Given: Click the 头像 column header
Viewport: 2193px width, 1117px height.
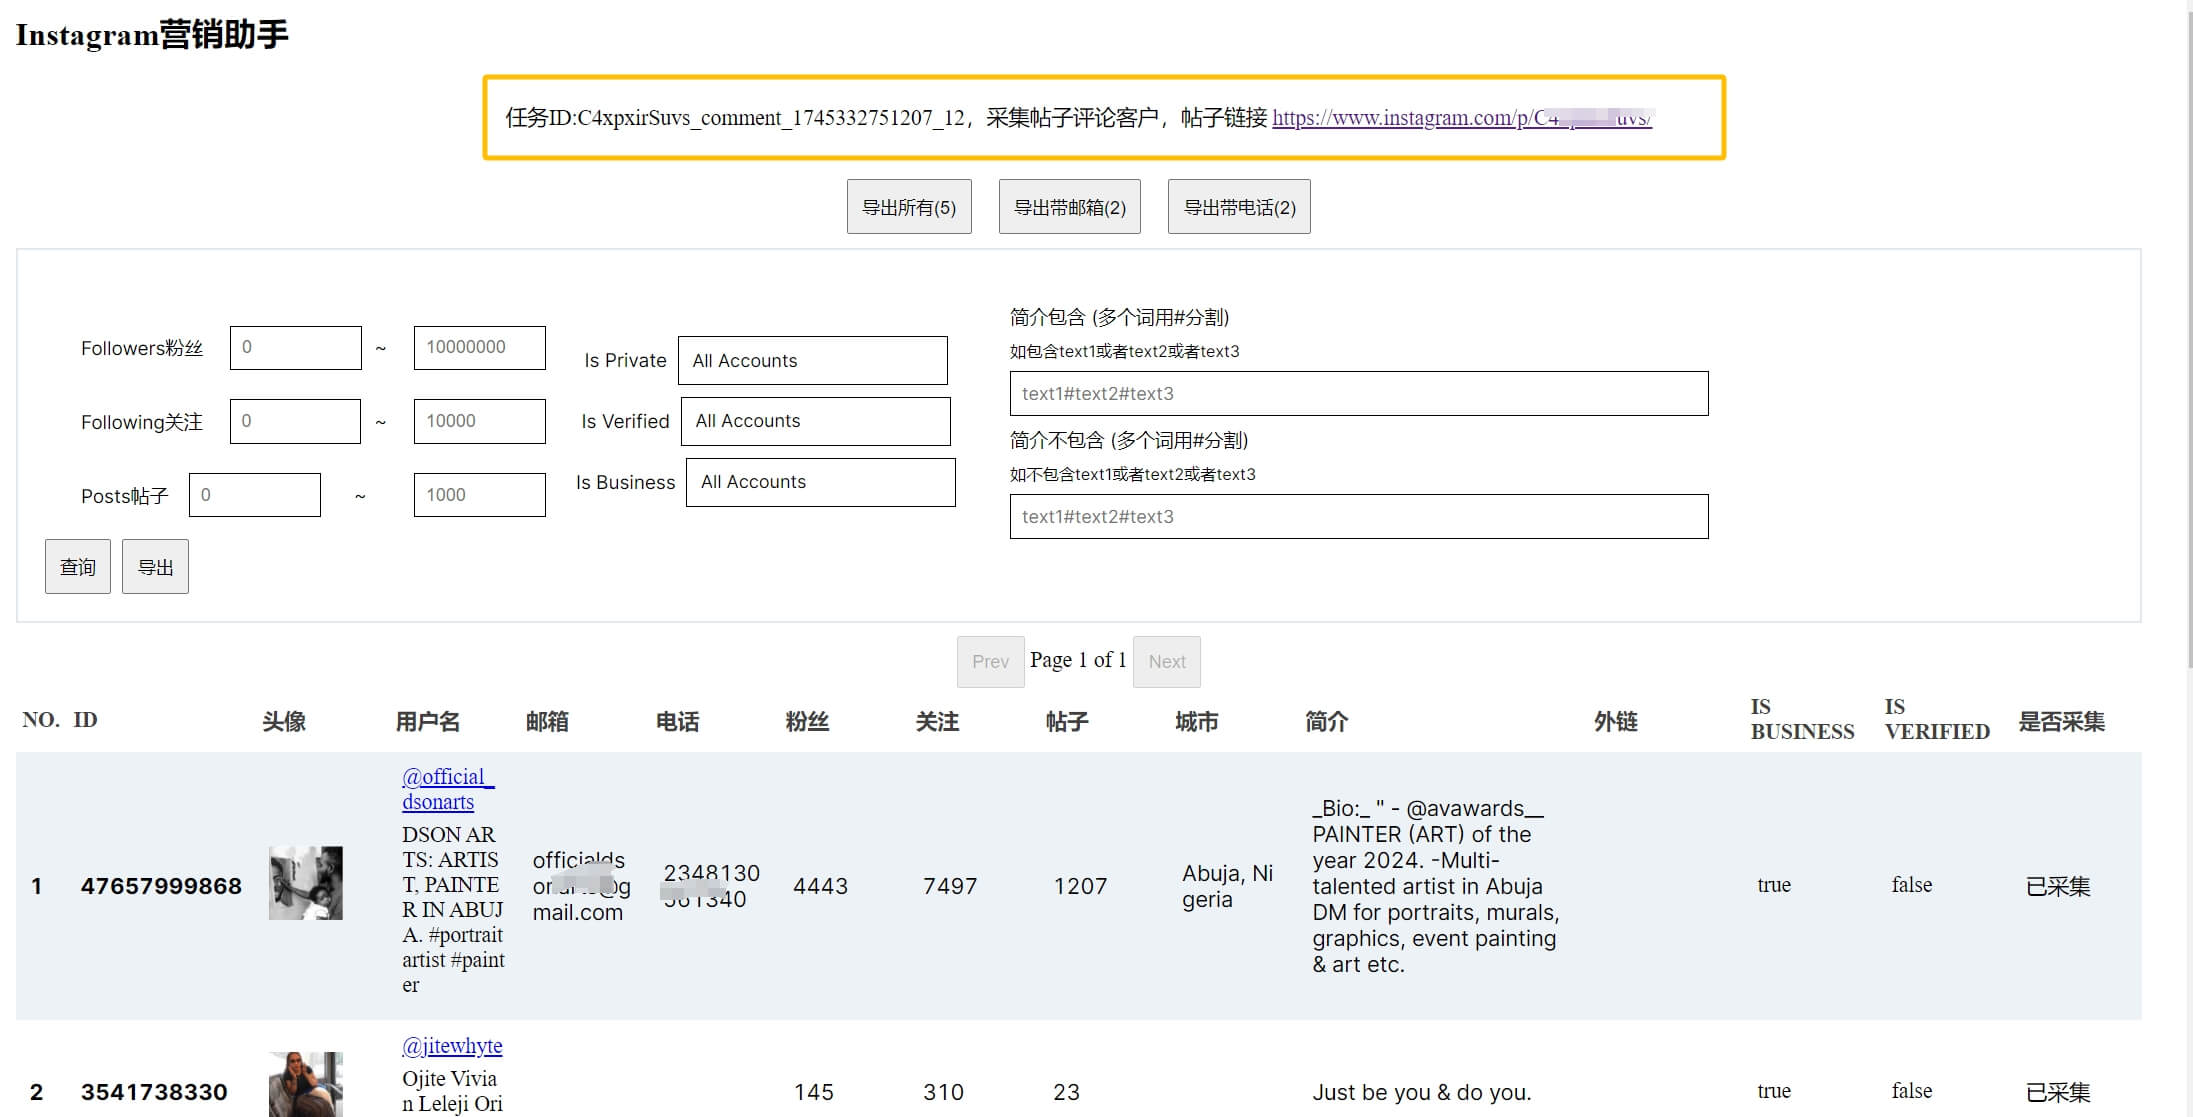Looking at the screenshot, I should tap(284, 722).
